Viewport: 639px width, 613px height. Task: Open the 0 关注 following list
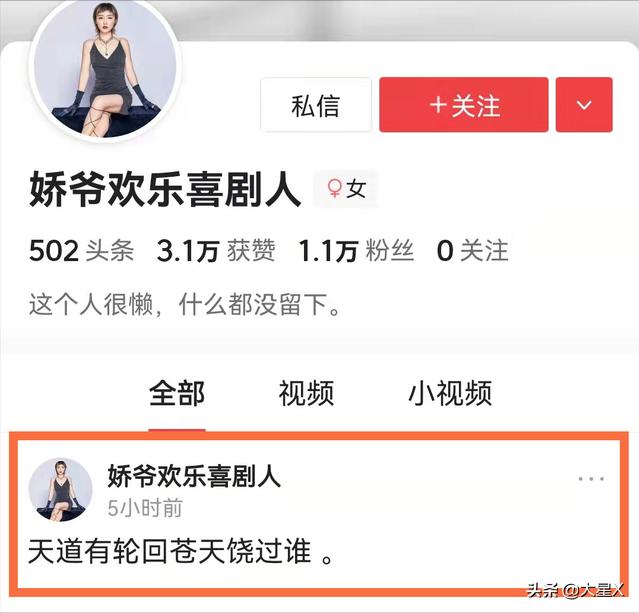[x=472, y=251]
